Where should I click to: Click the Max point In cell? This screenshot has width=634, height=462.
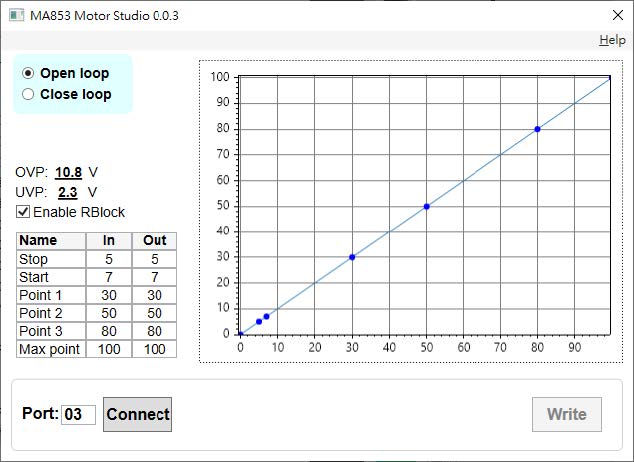point(109,349)
